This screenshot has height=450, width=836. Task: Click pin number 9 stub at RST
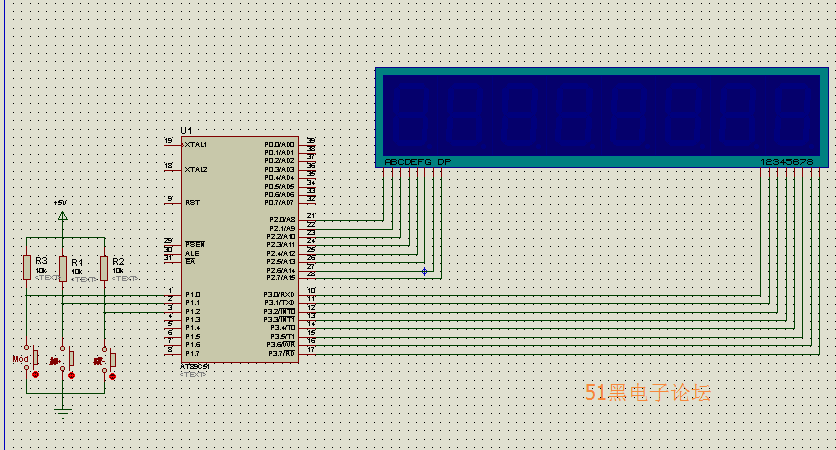pos(173,203)
